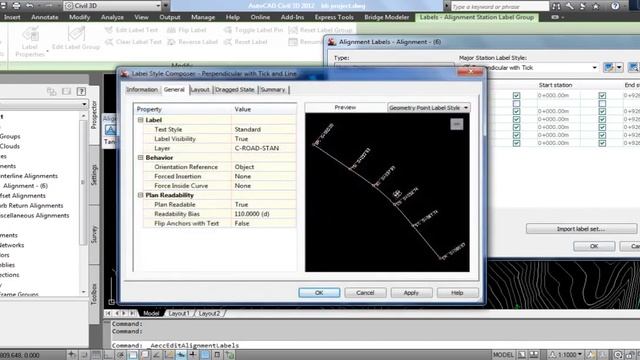Toggle Ortho mode in status bar
640x360 pixels.
point(108,355)
